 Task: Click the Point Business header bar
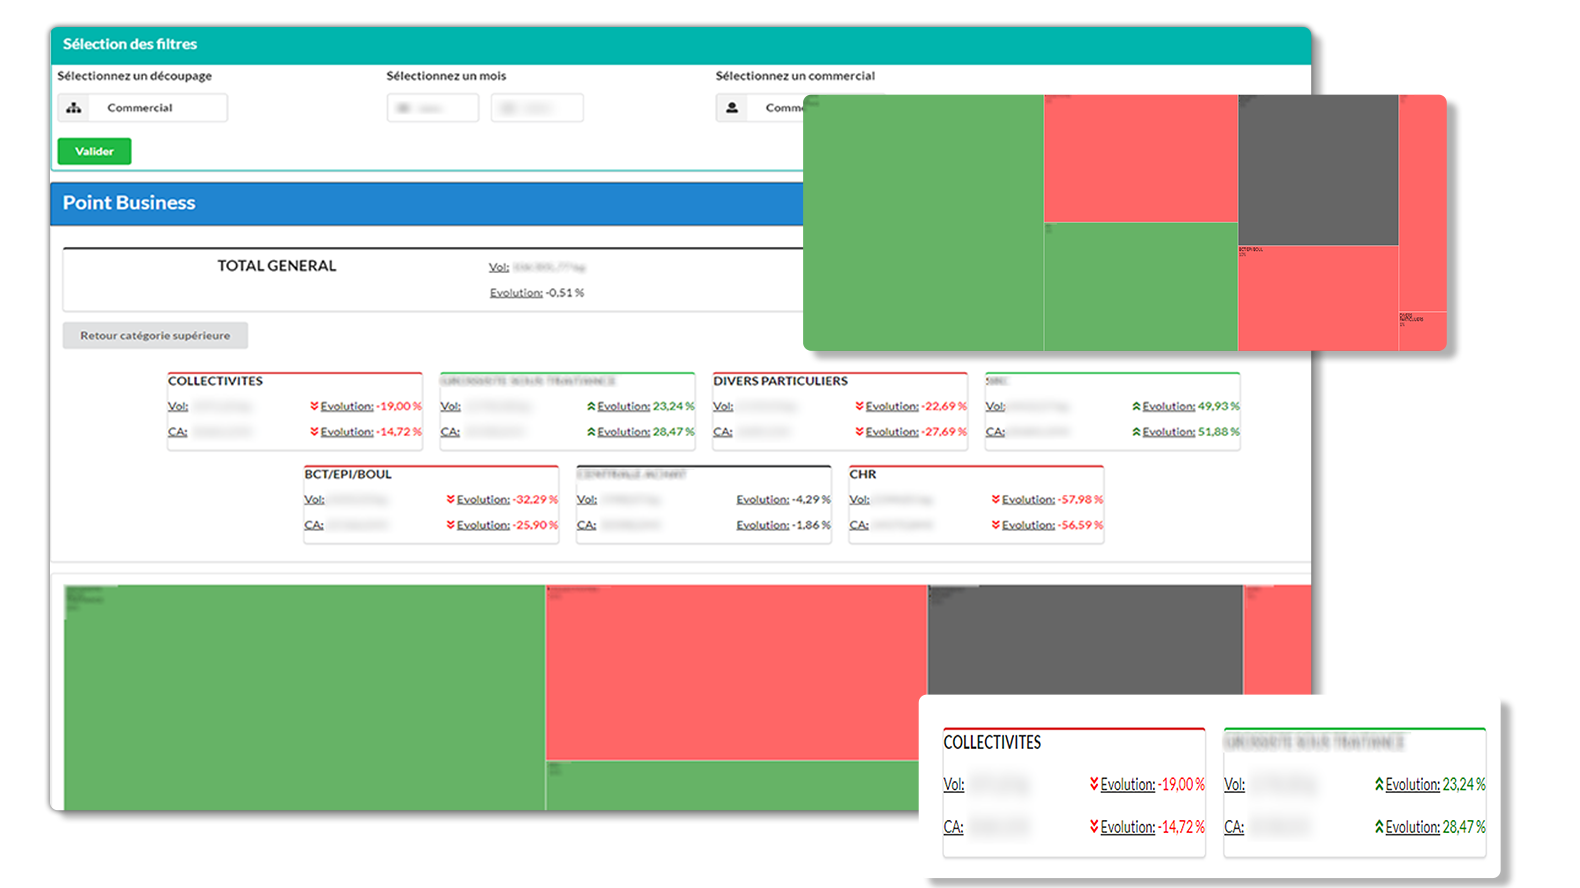(x=427, y=203)
